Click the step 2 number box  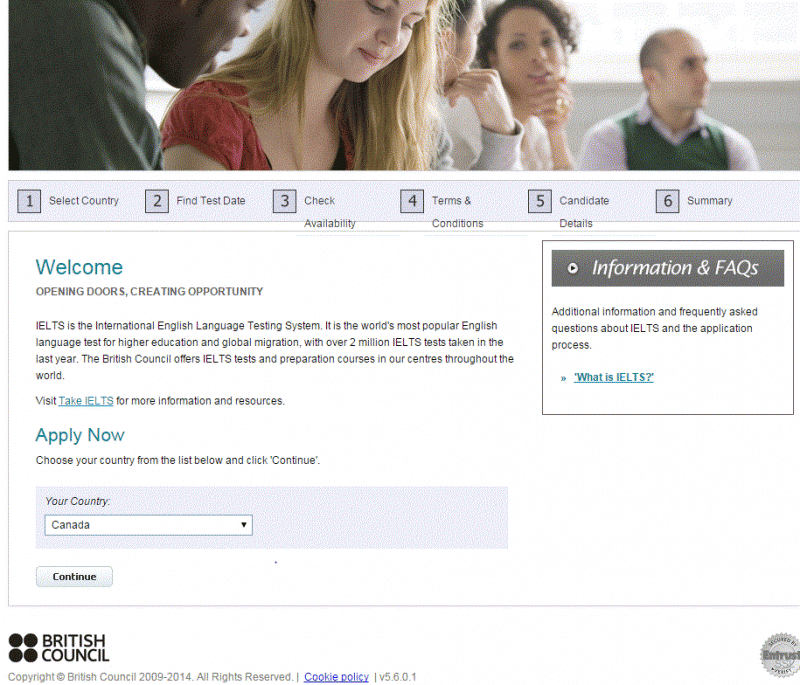tap(157, 201)
